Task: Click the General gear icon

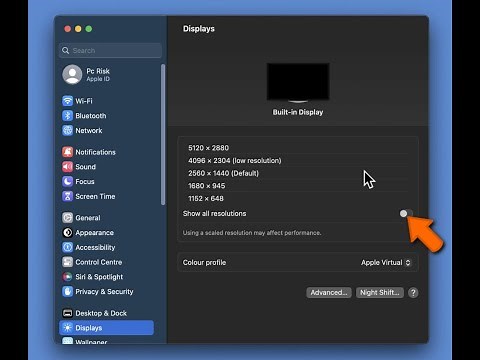Action: [x=67, y=218]
